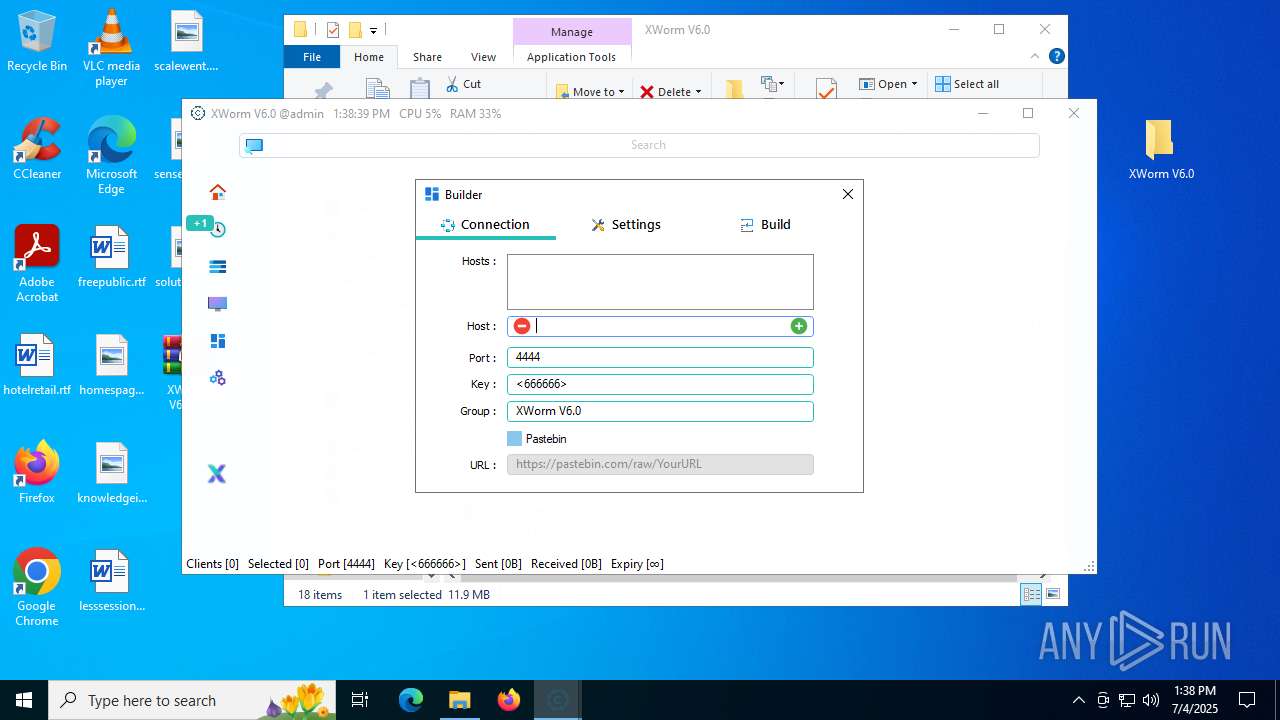Switch to the Build tab

[x=765, y=225]
